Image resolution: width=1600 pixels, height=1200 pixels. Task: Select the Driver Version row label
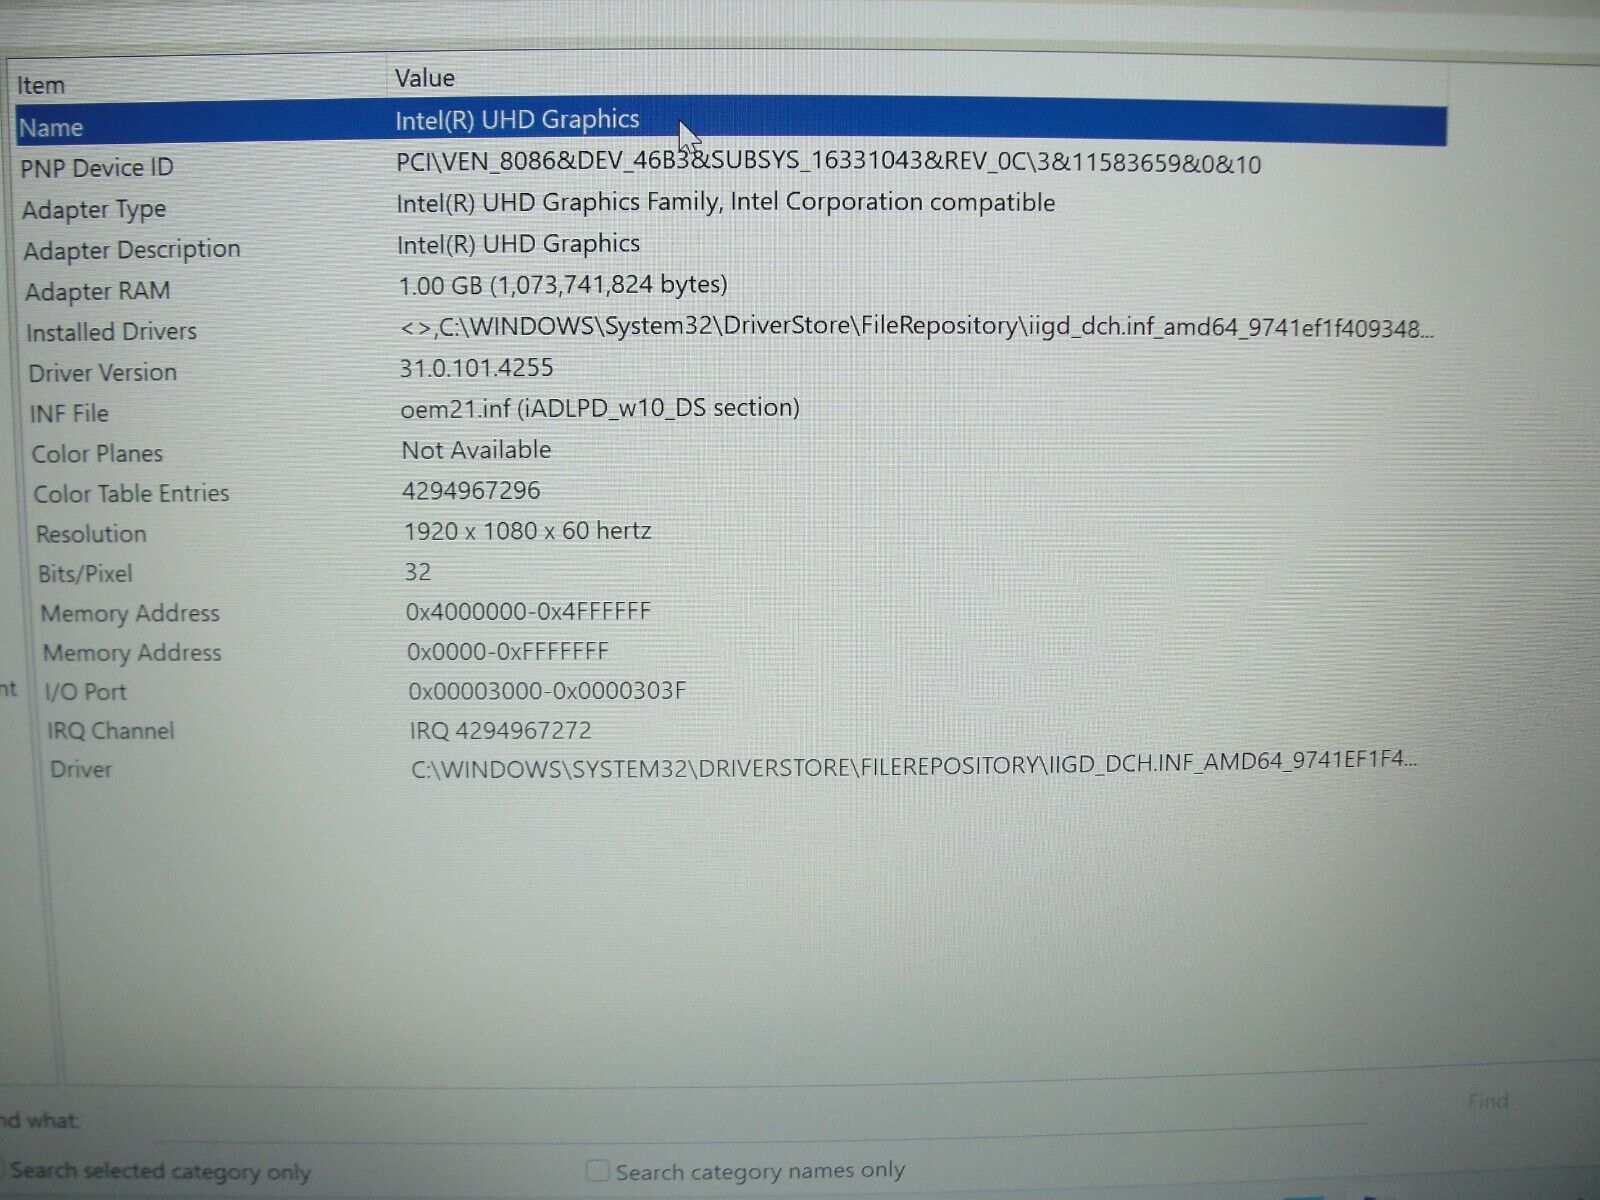point(103,373)
